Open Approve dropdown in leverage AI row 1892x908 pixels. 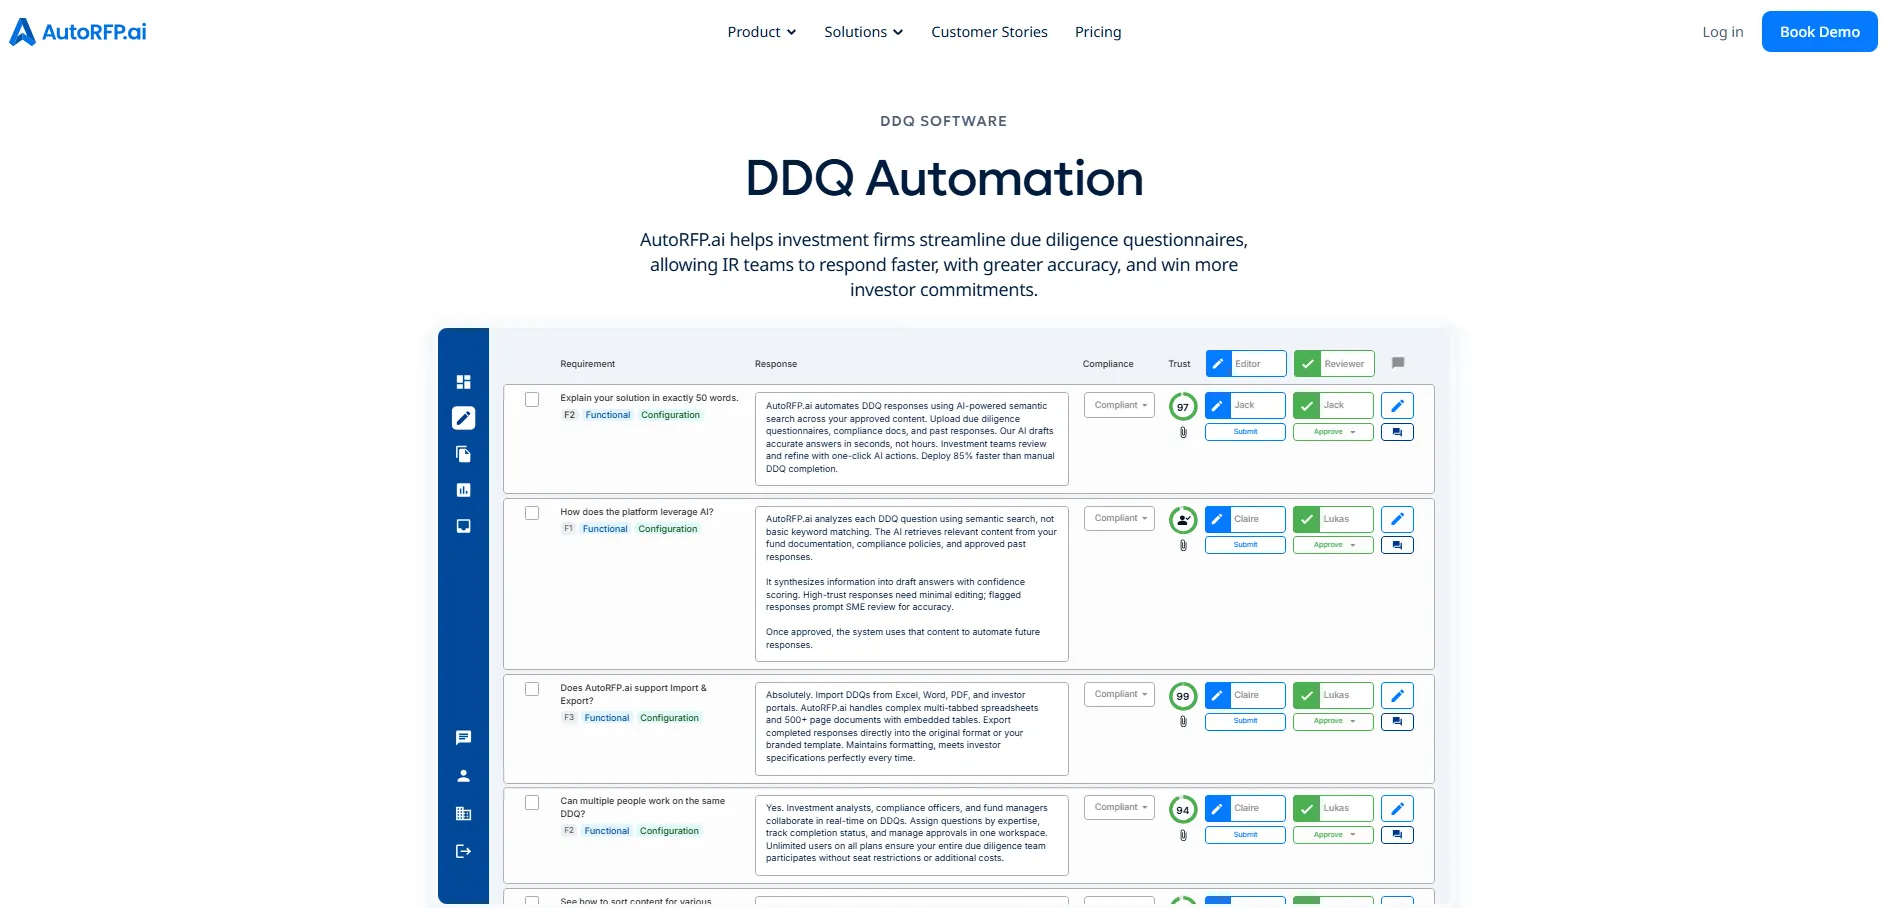click(1333, 545)
